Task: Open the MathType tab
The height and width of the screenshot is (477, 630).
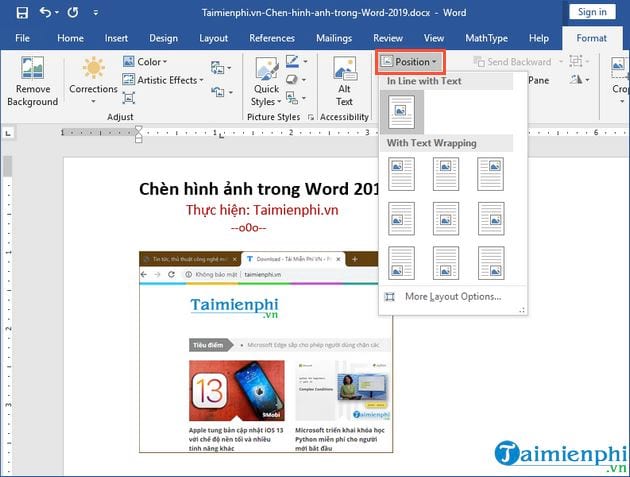Action: (487, 38)
